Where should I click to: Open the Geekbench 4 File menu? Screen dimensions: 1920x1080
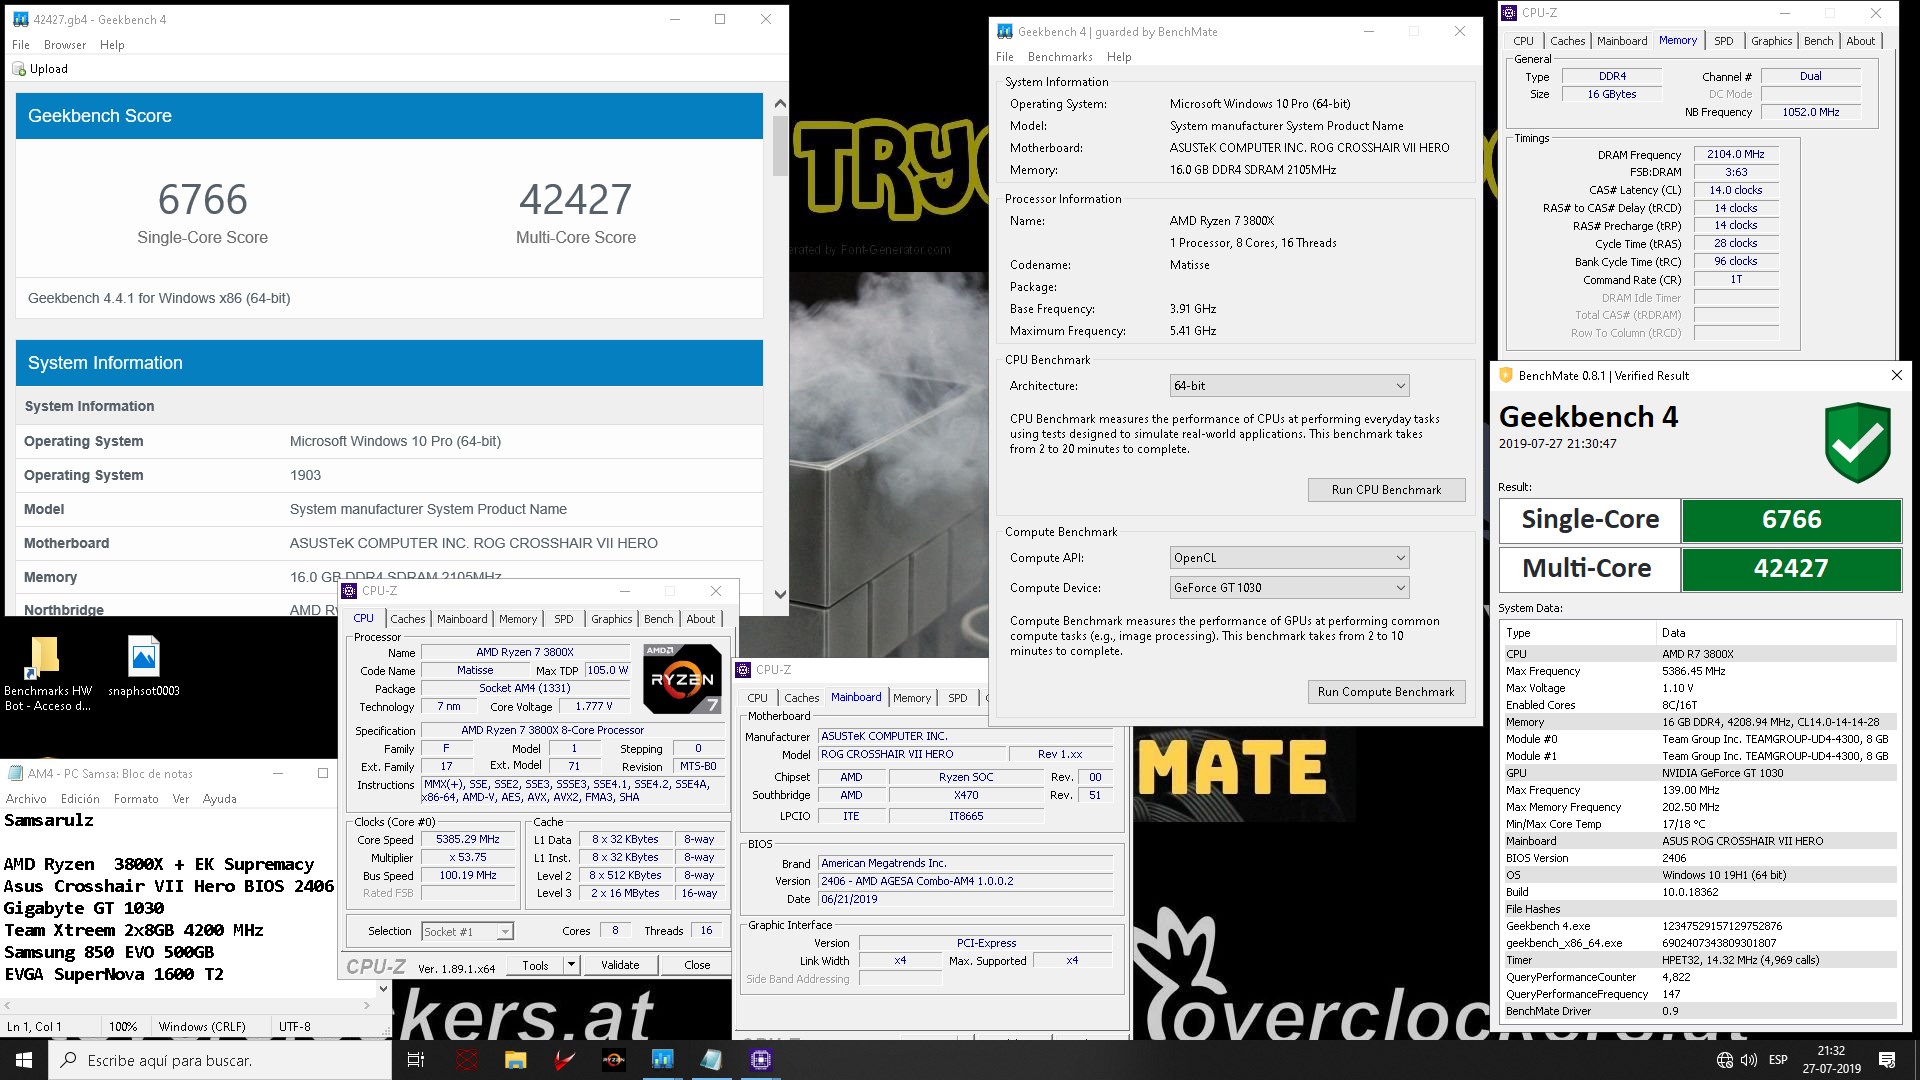[x=20, y=45]
